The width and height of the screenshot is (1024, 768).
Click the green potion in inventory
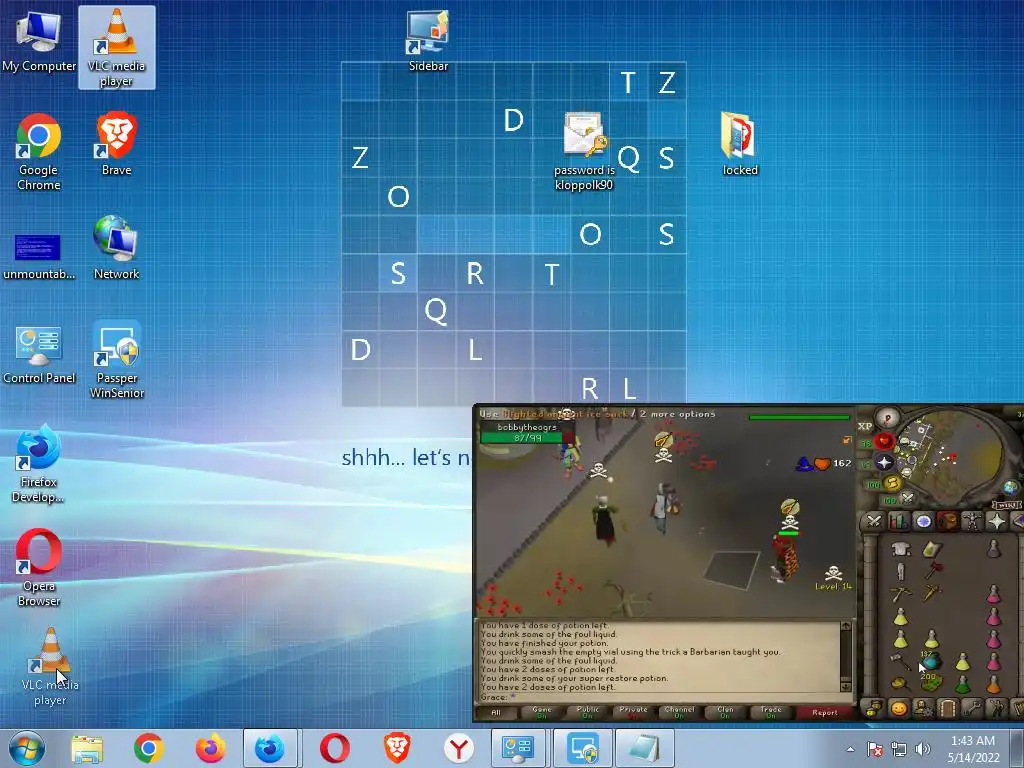[x=963, y=683]
